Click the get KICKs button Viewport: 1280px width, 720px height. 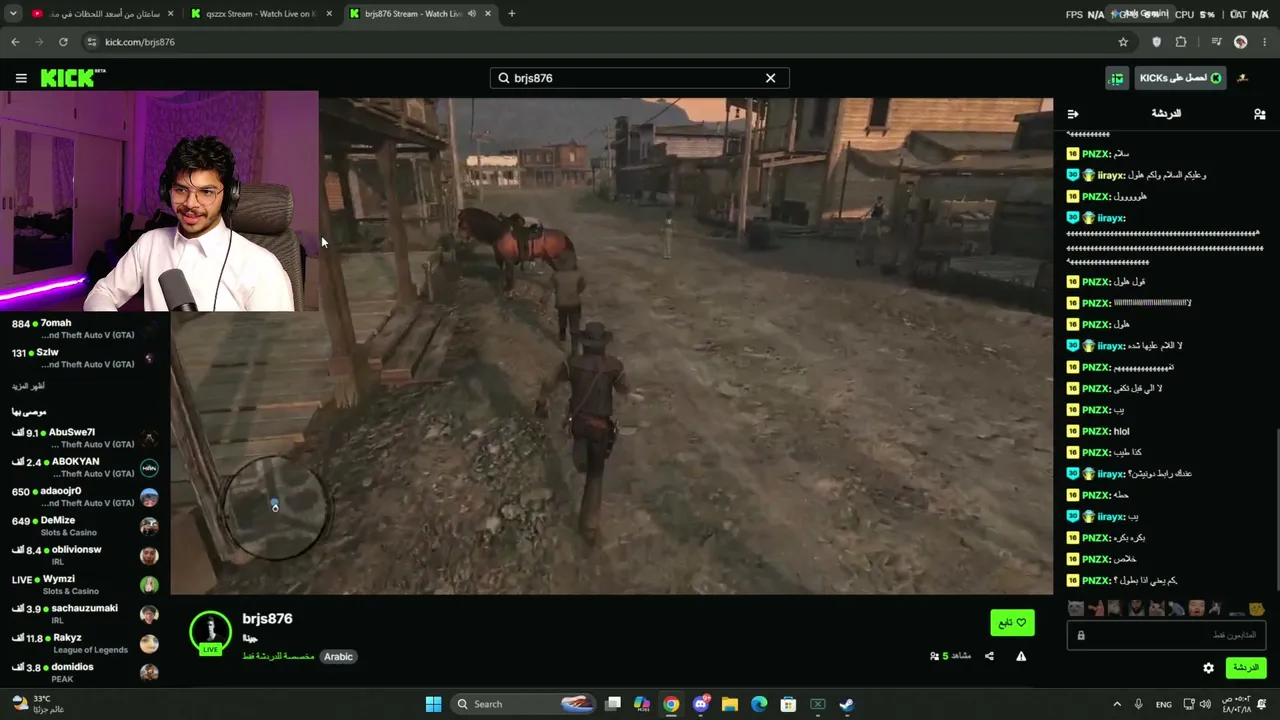(x=1180, y=78)
